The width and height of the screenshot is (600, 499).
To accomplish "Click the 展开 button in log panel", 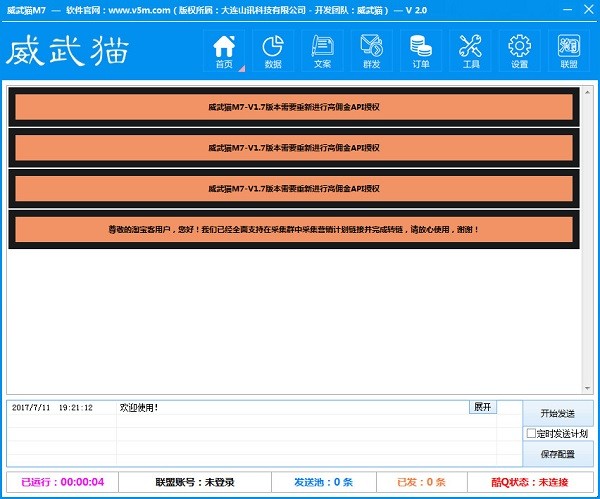I will [x=483, y=407].
